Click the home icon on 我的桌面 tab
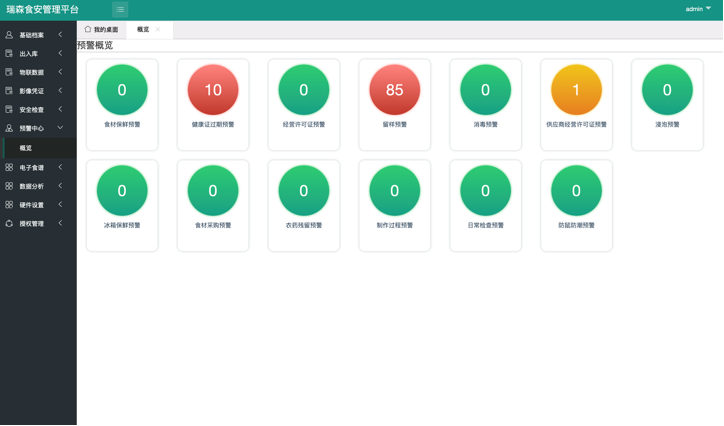Image resolution: width=724 pixels, height=426 pixels. pos(88,30)
